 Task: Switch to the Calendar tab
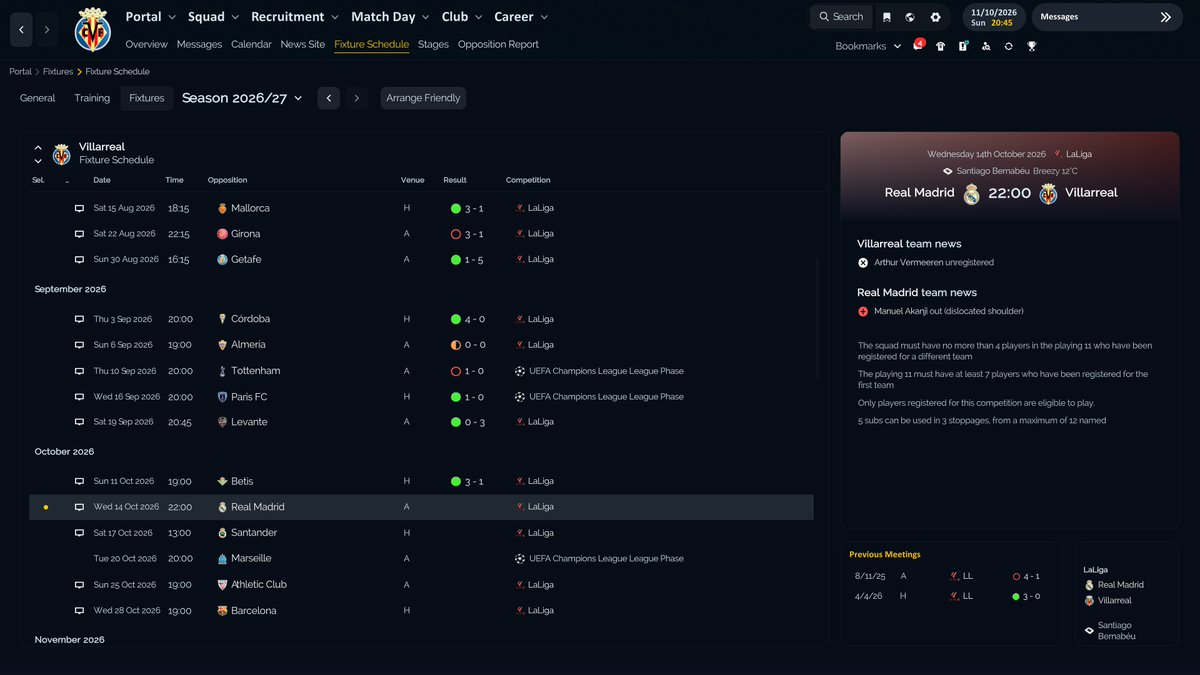pyautogui.click(x=251, y=45)
